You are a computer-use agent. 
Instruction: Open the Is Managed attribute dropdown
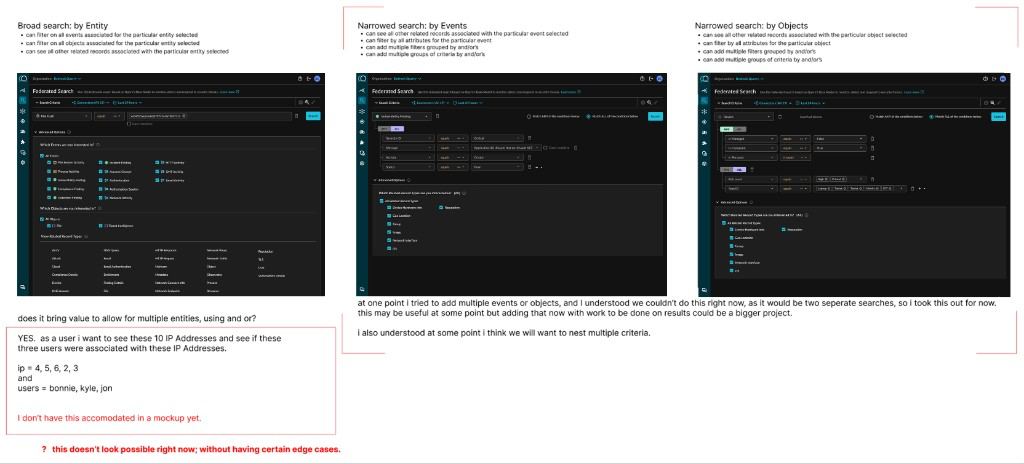pos(752,139)
